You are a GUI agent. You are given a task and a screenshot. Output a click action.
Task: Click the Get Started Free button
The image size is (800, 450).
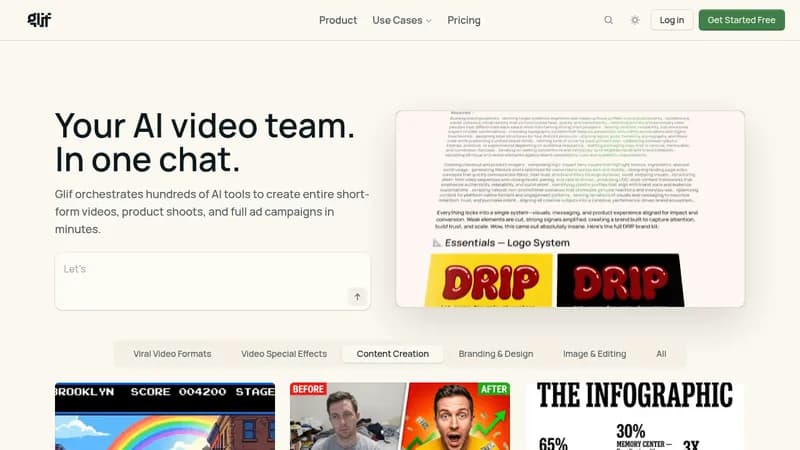pos(741,20)
